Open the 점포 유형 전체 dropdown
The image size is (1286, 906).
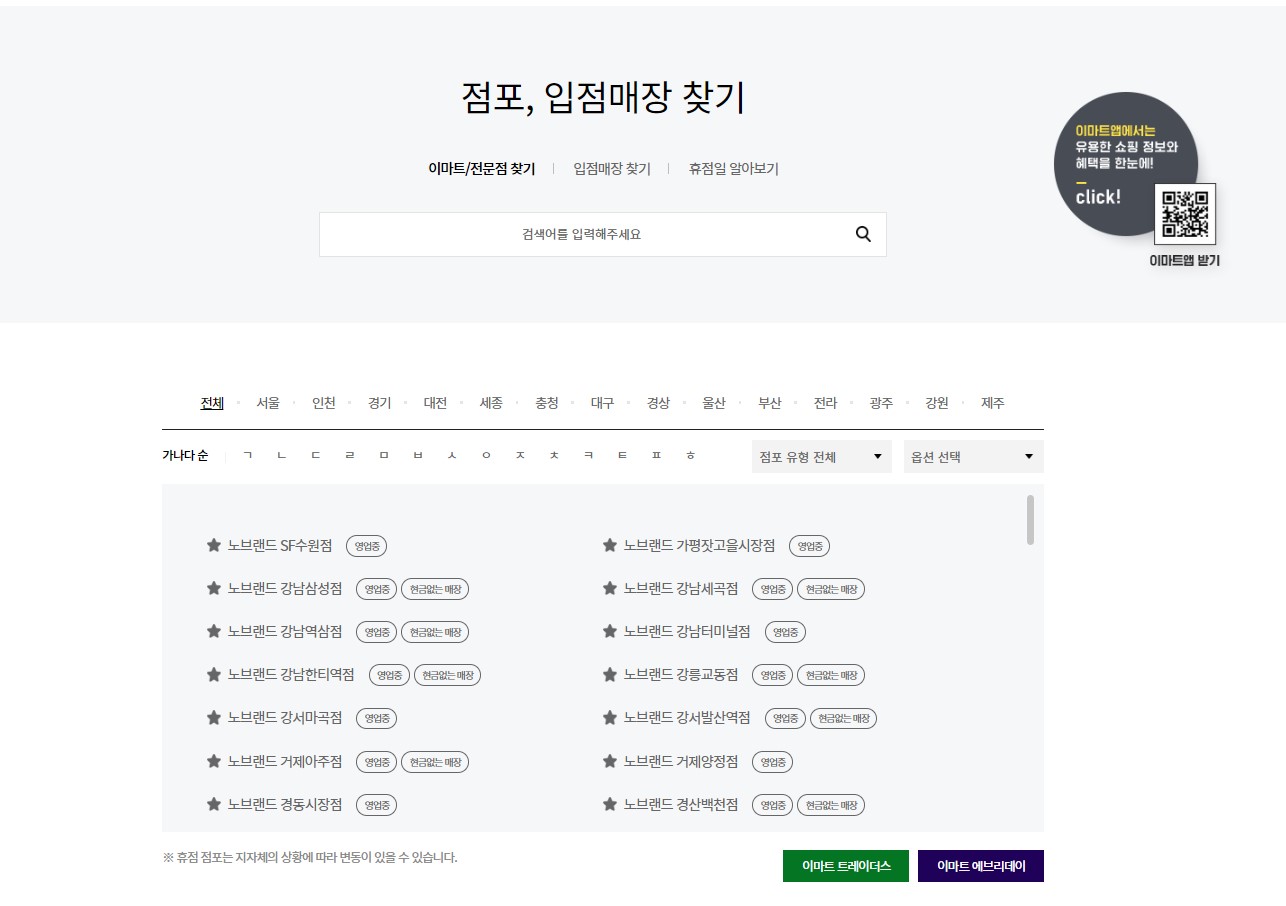coord(821,457)
